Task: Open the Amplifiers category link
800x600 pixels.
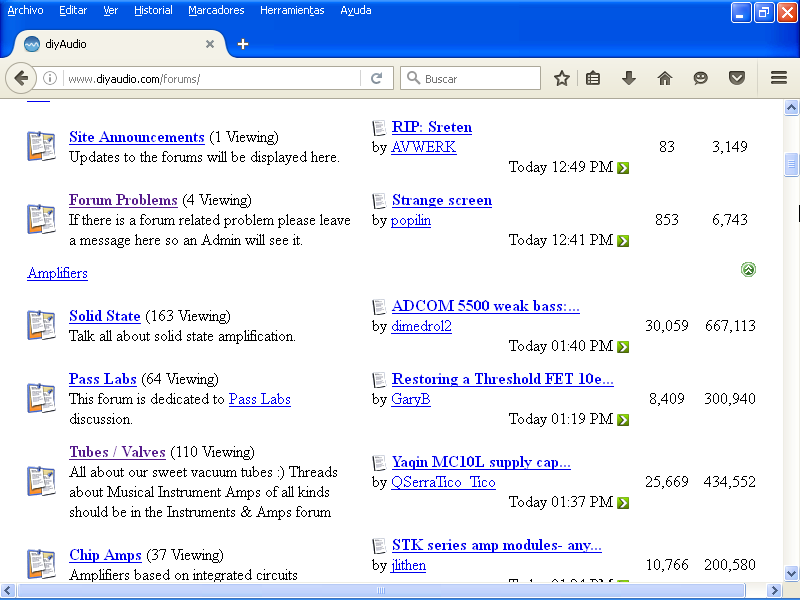Action: 57,273
